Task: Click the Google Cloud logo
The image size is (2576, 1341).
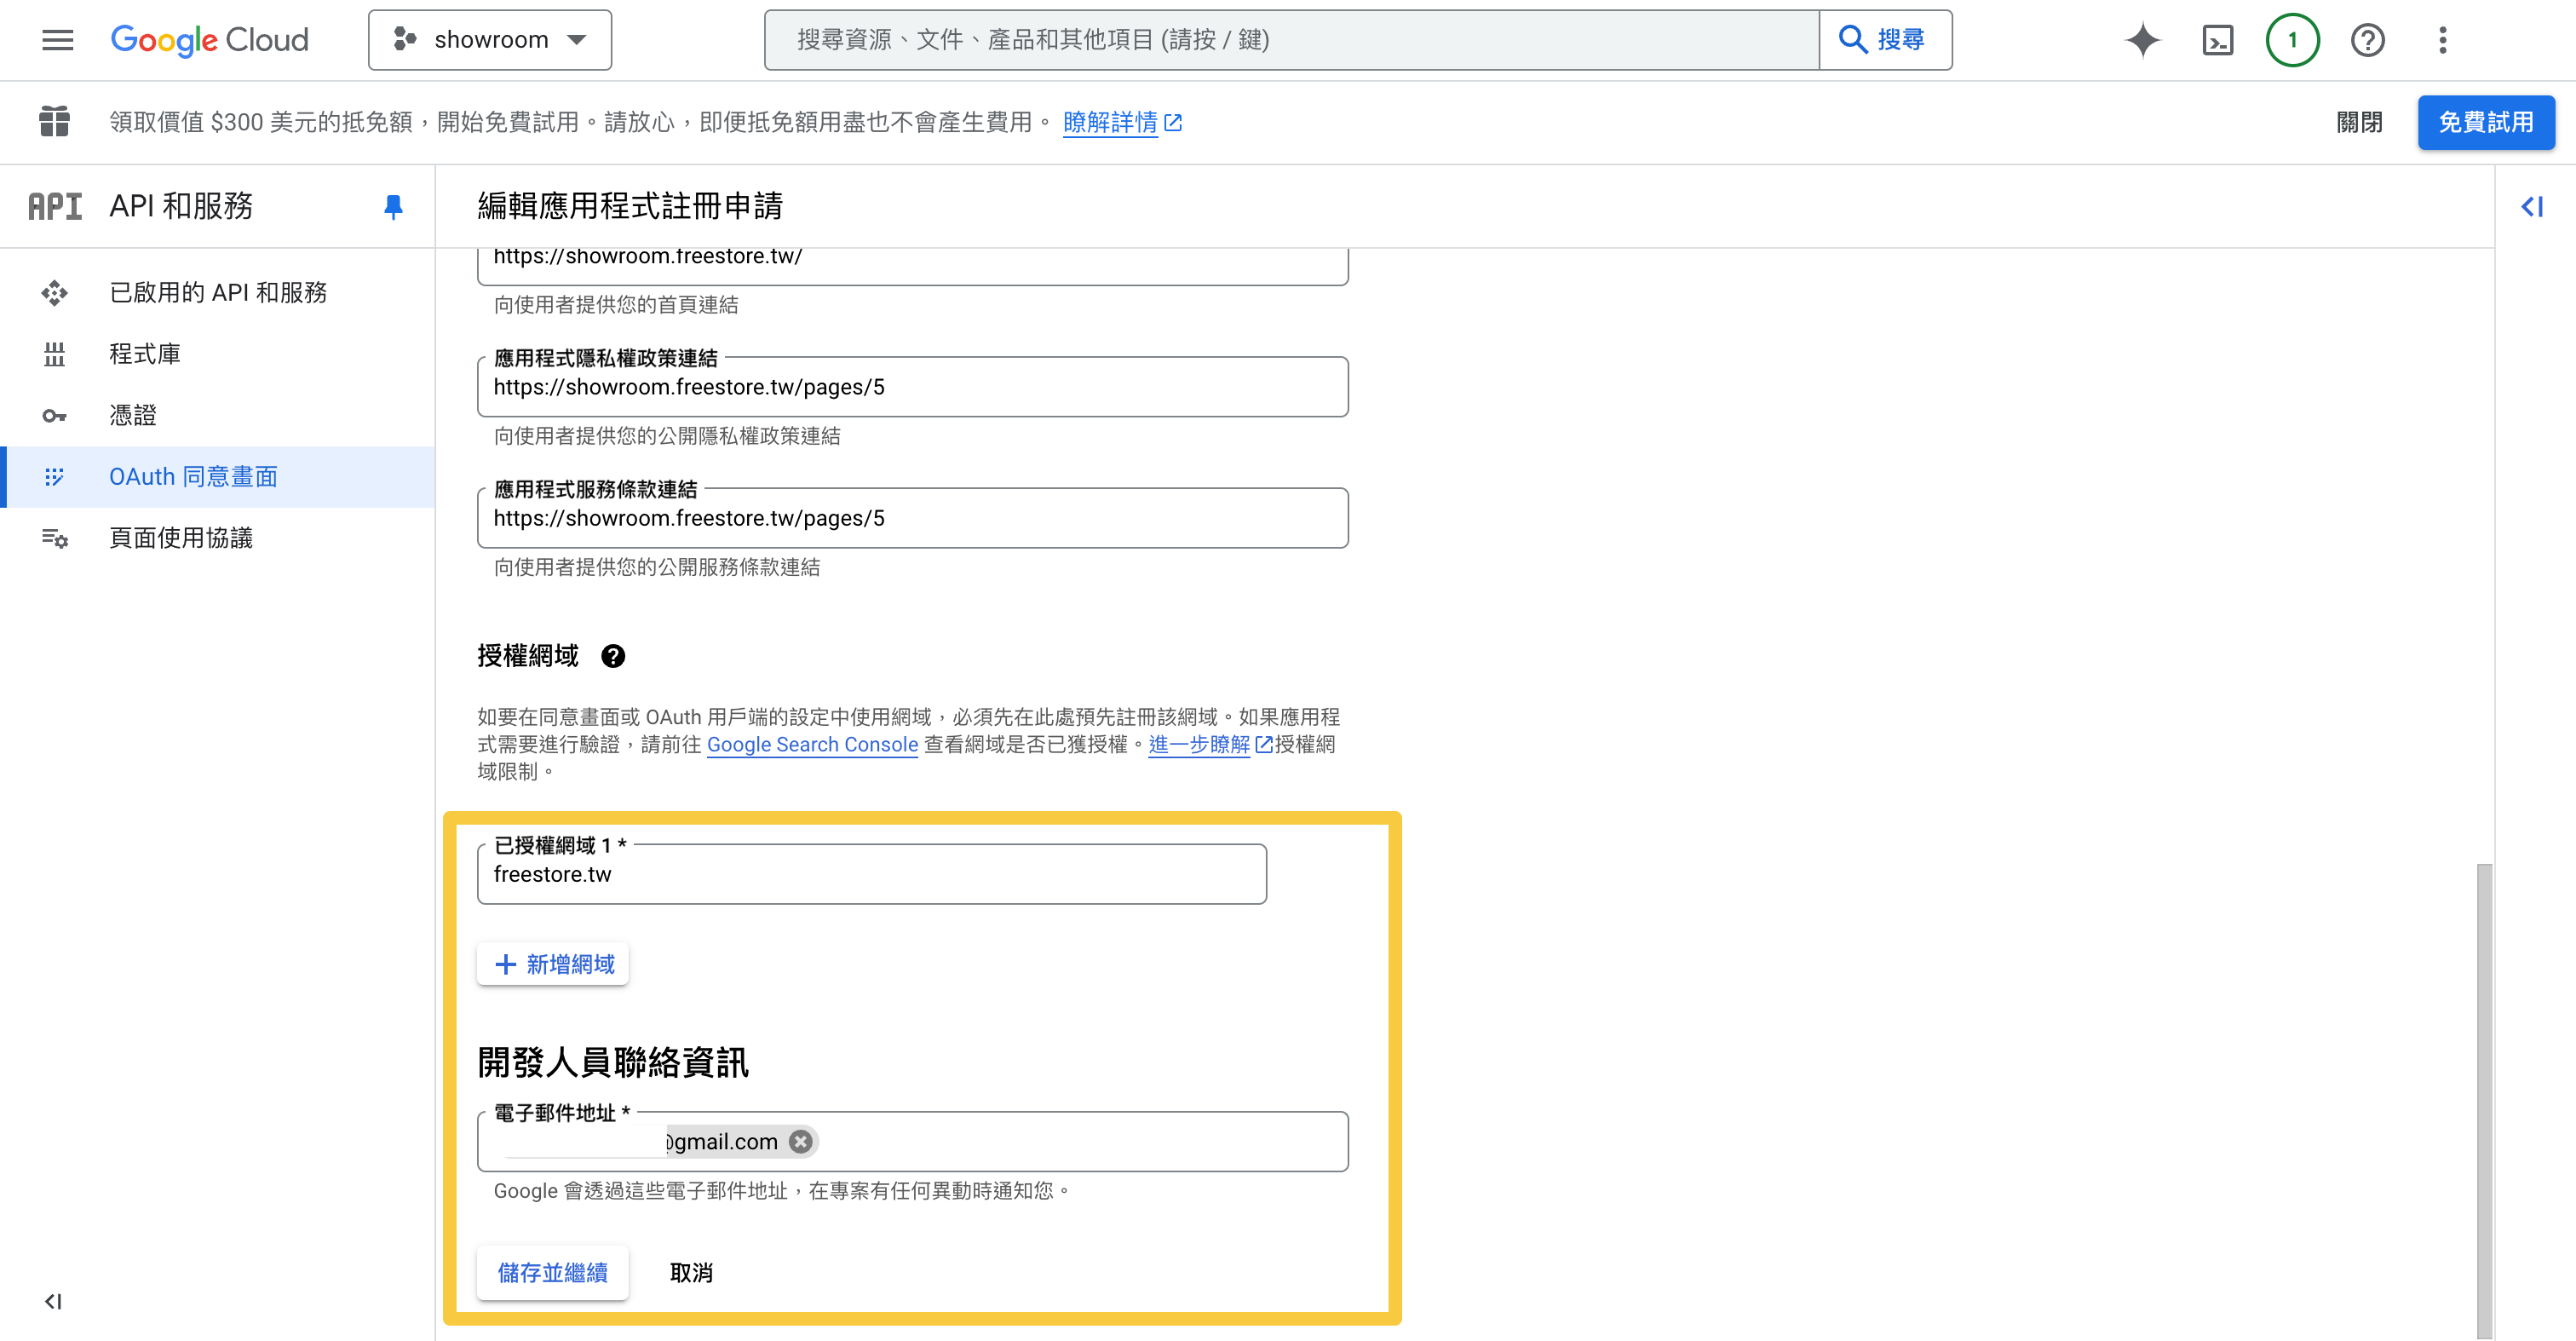Action: coord(210,40)
